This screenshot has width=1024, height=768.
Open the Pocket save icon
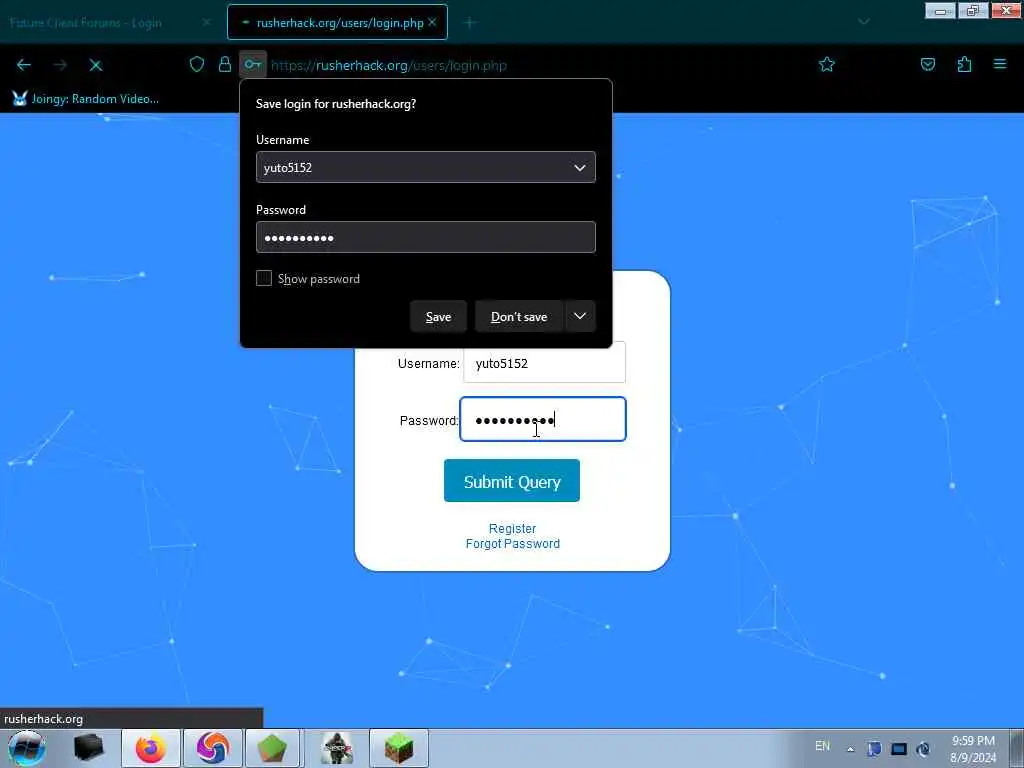[x=928, y=64]
